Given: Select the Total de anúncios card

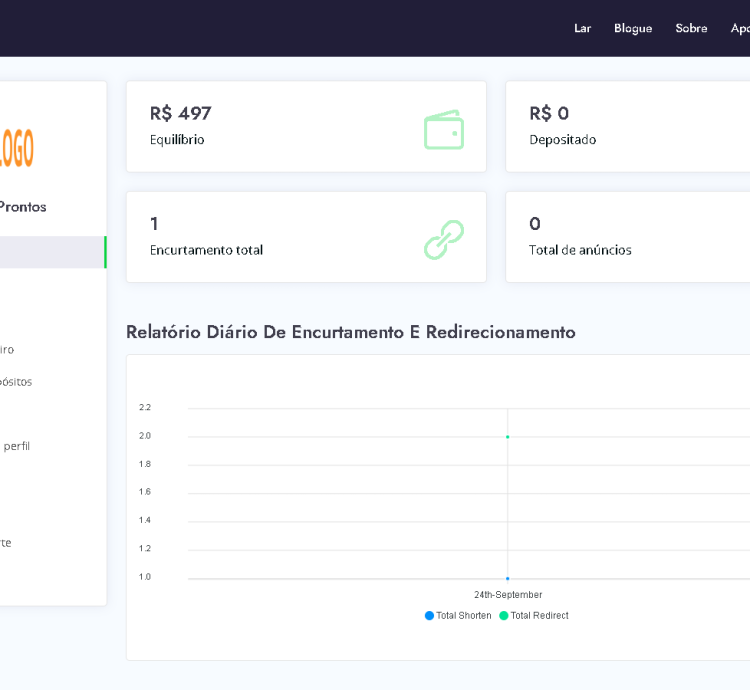Looking at the screenshot, I should [x=628, y=237].
